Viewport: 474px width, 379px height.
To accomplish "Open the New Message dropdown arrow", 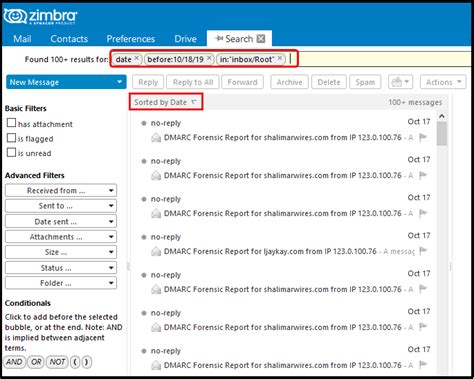I will (119, 82).
